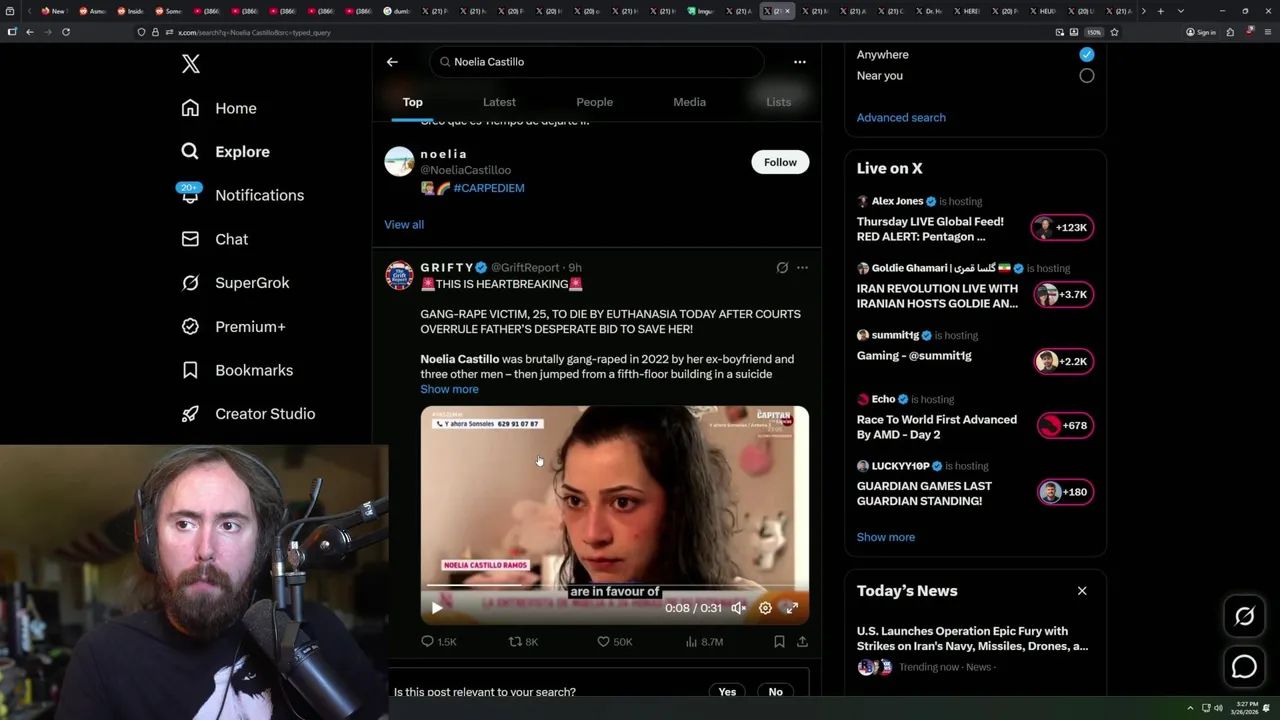Open the Notifications bell in sidebar
The width and height of the screenshot is (1280, 720).
[x=241, y=195]
